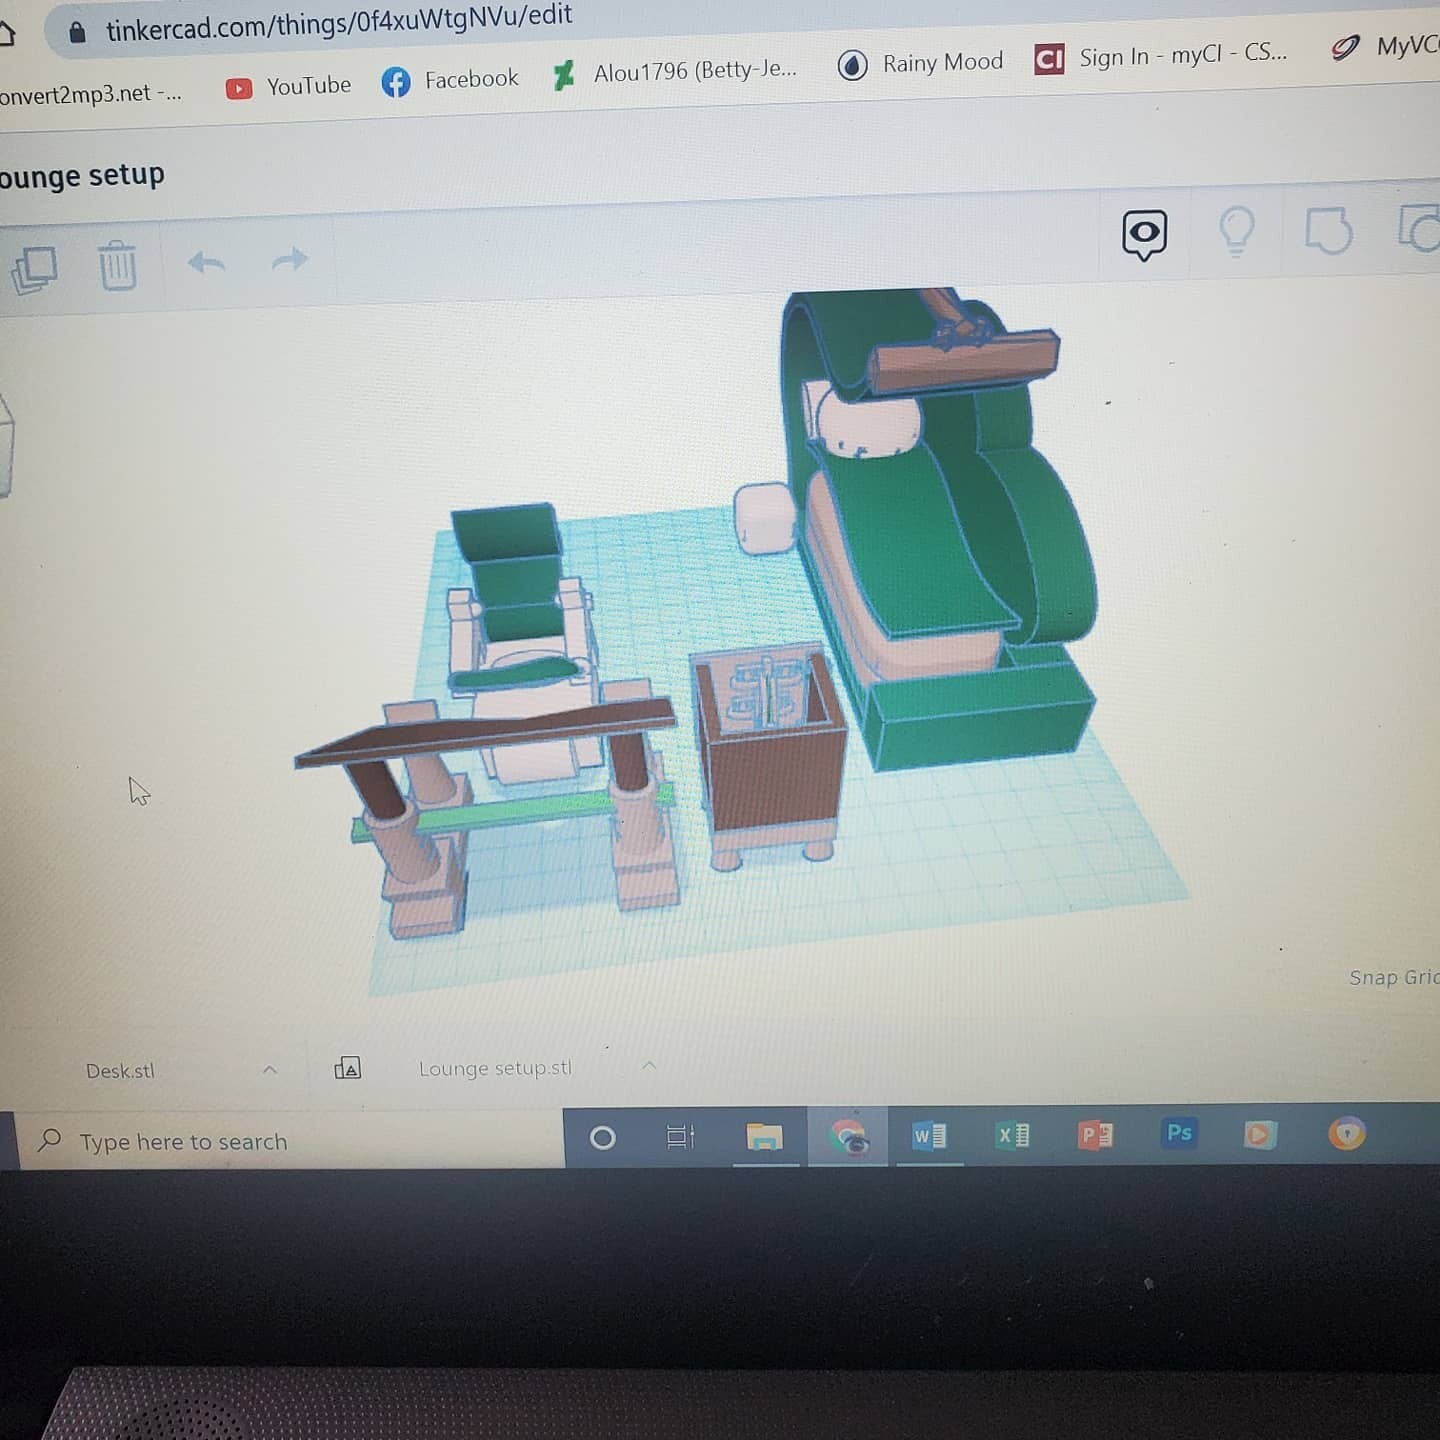Click the Lounge setup design name
1440x1440 pixels.
82,176
